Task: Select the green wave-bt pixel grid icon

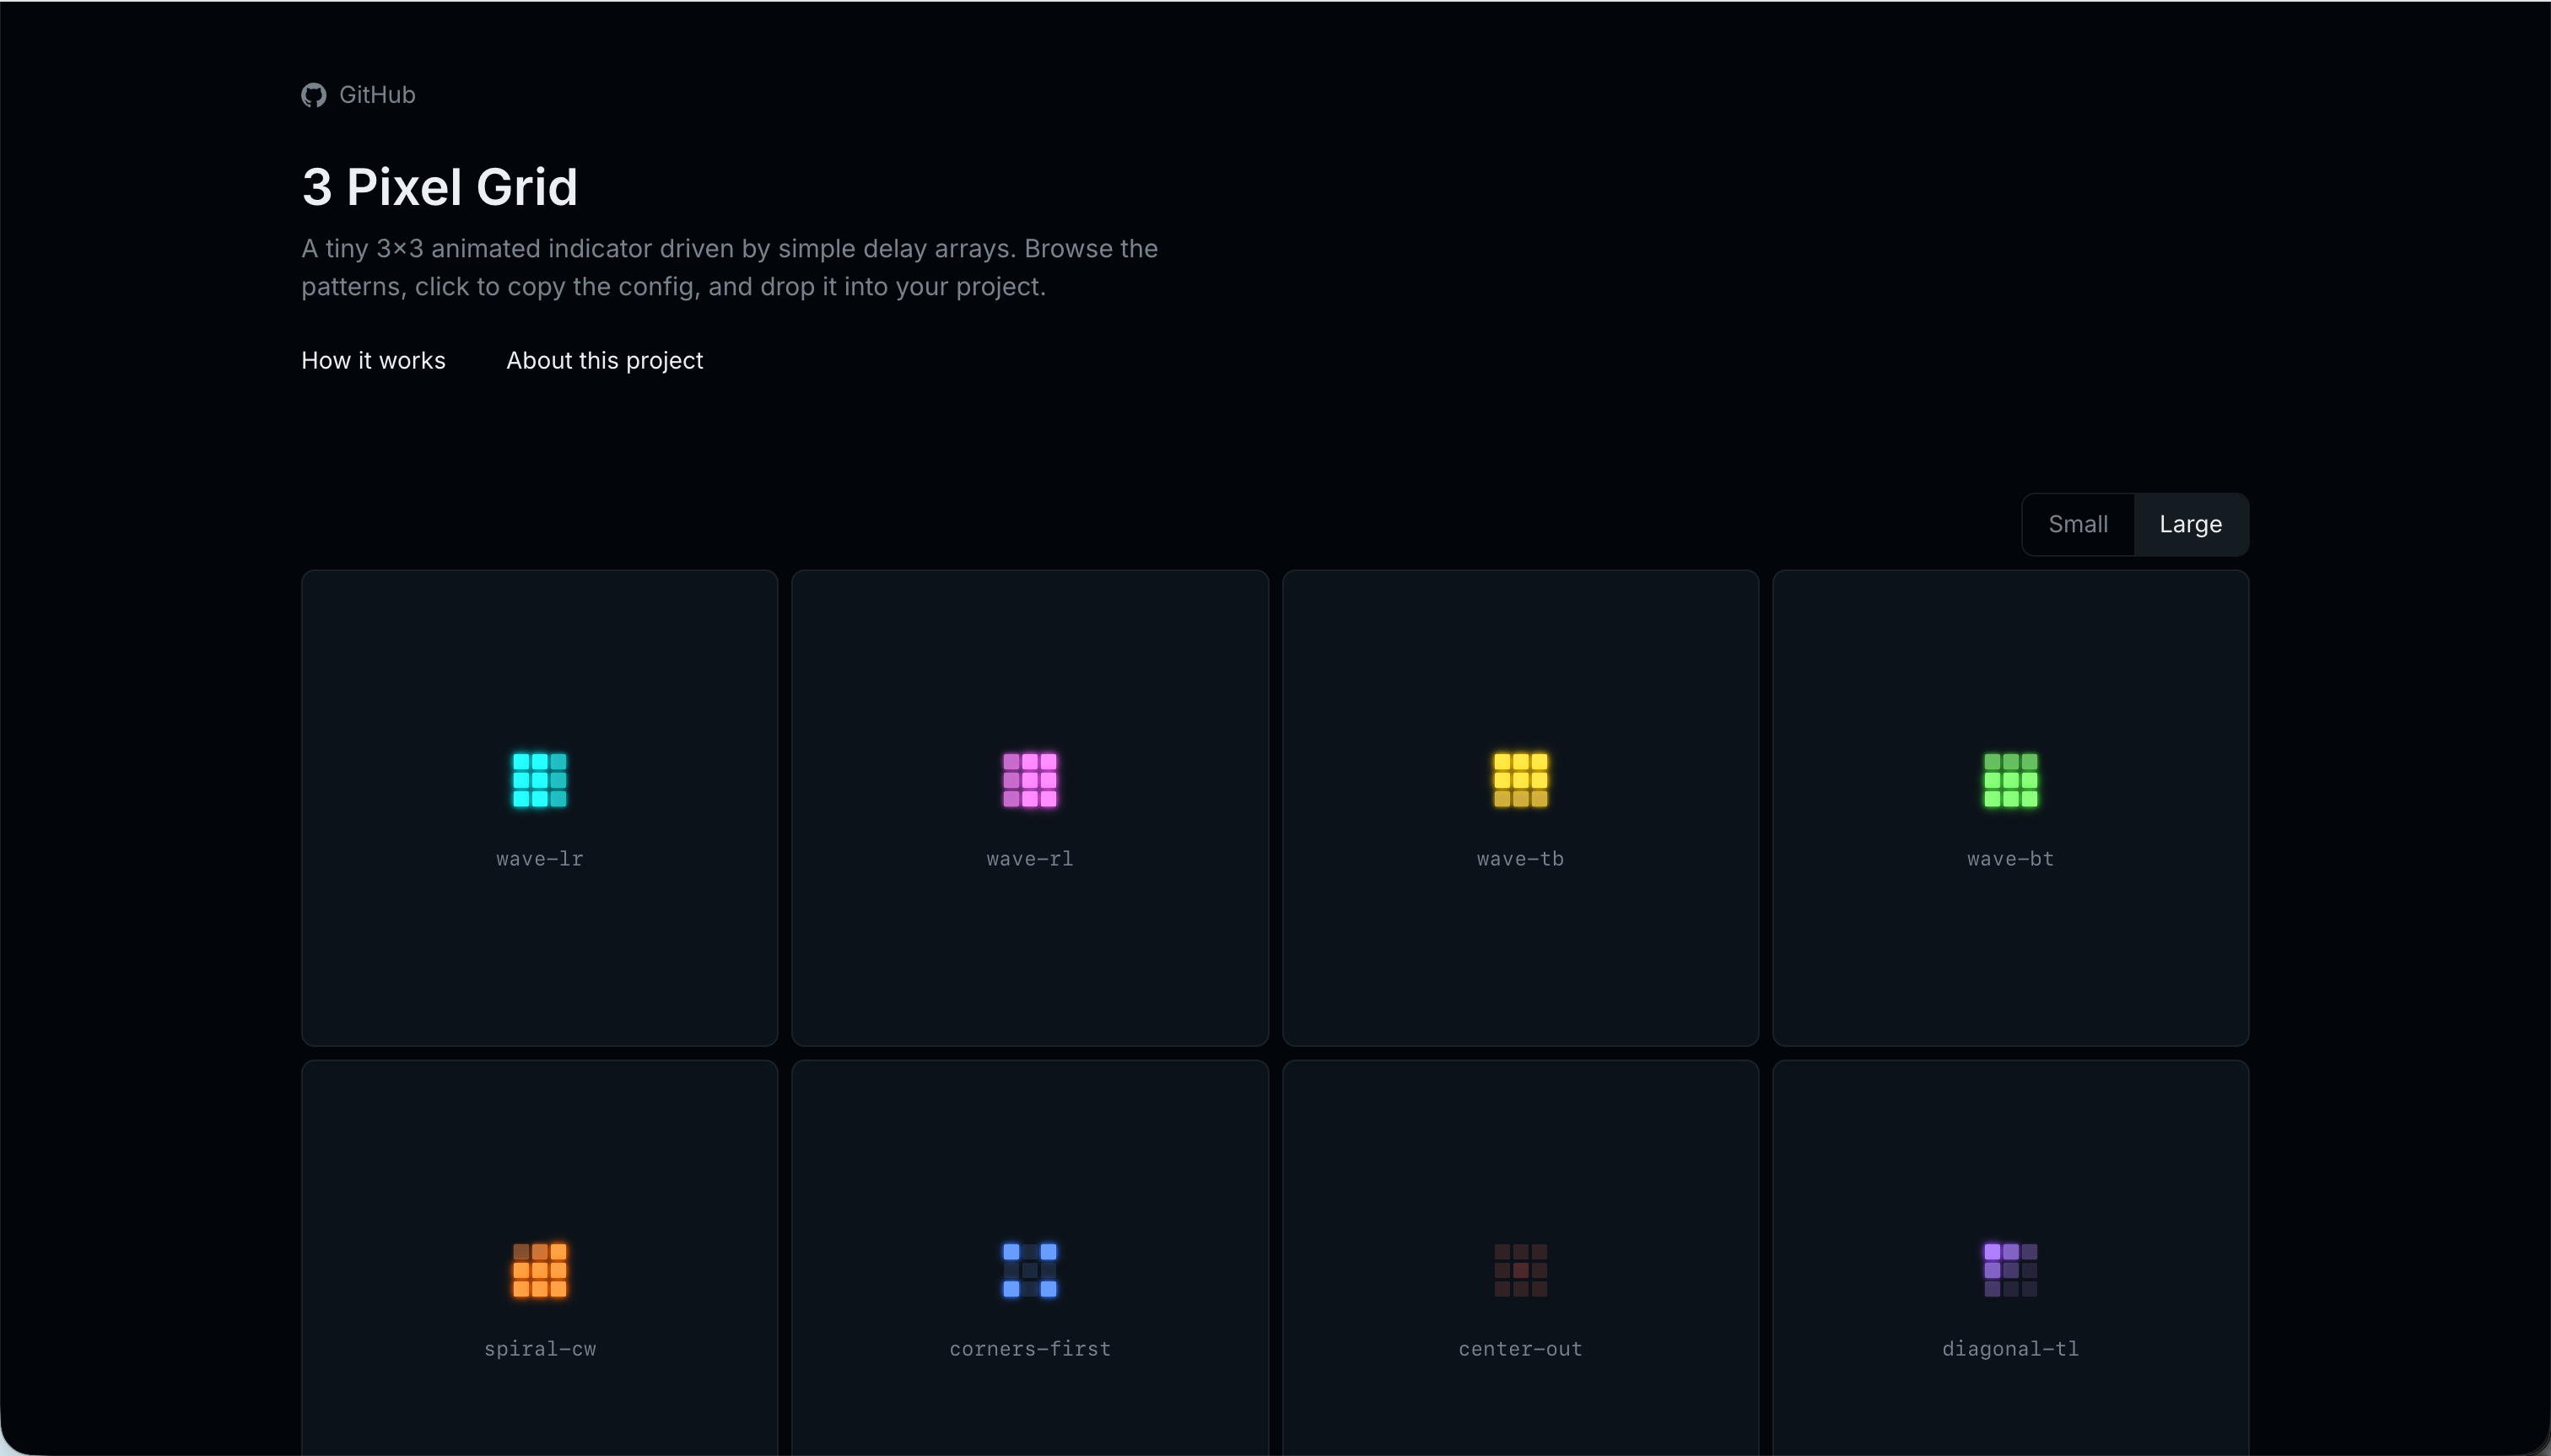Action: (2009, 780)
